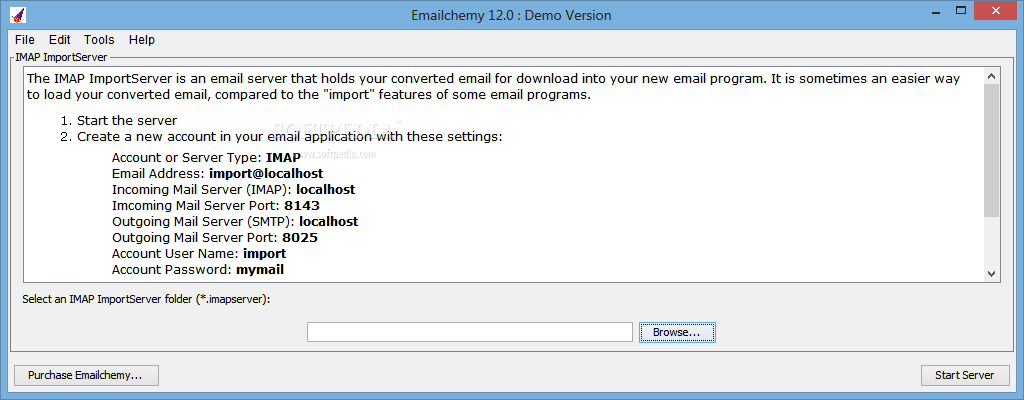Click the scrollbar up arrow in instructions
The width and height of the screenshot is (1024, 400).
pos(991,76)
